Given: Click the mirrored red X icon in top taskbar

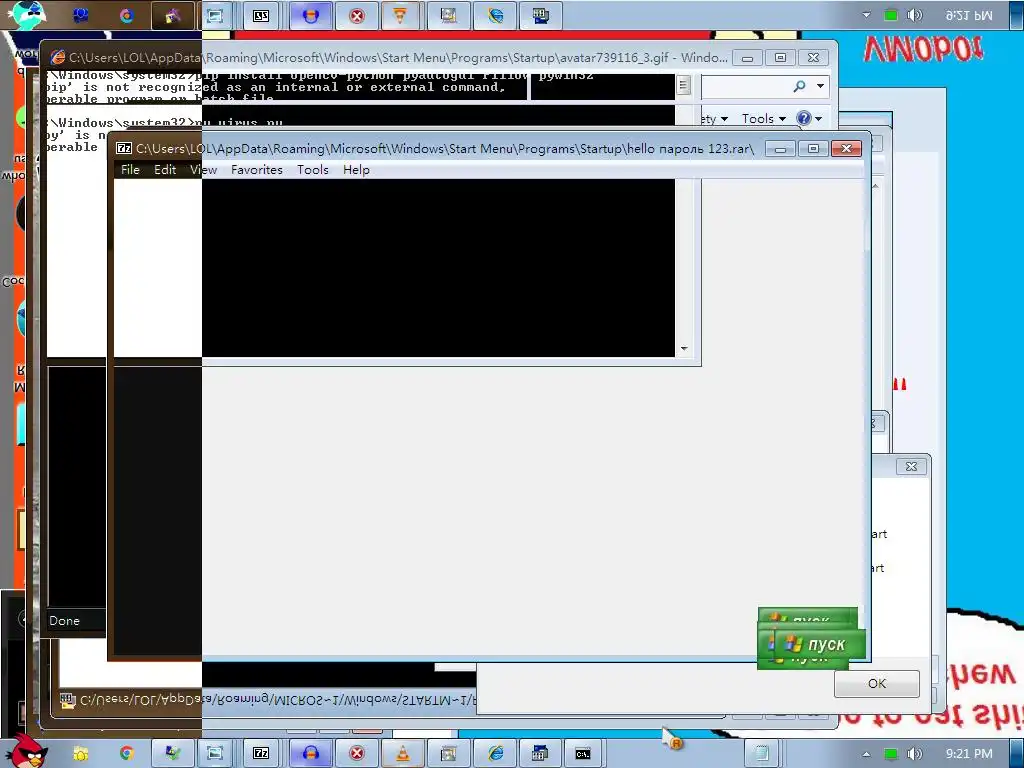Looking at the screenshot, I should coord(357,16).
